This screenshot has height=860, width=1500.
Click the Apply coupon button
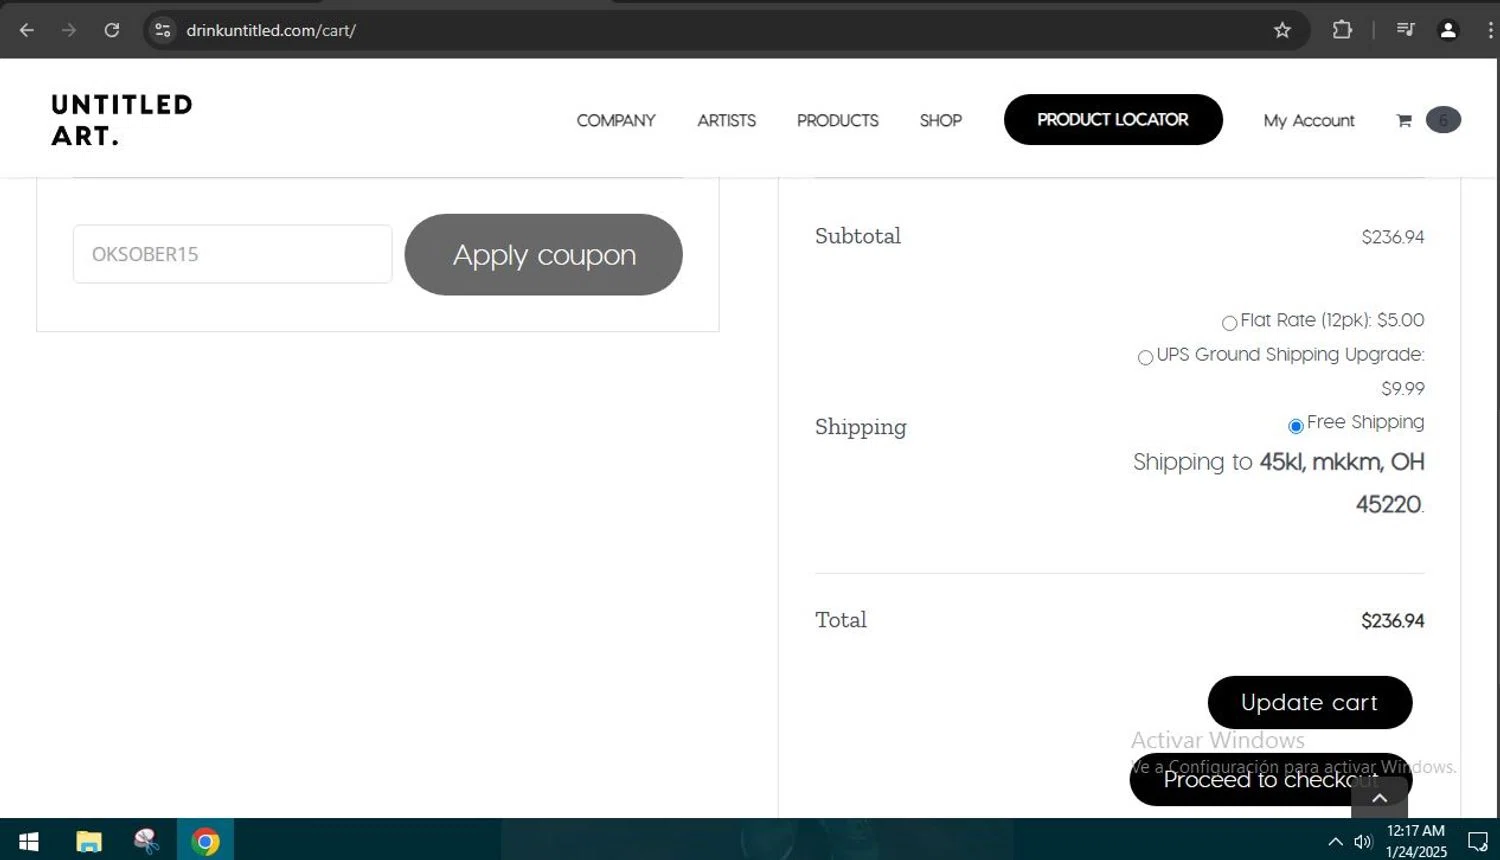point(544,254)
